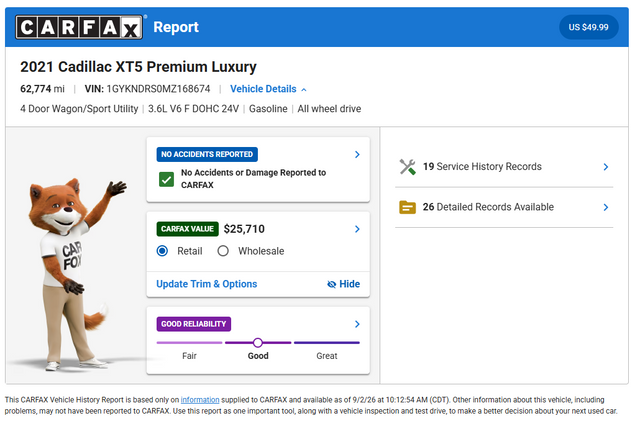Open the information hyperlink in disclaimer
The image size is (640, 427).
[x=200, y=400]
